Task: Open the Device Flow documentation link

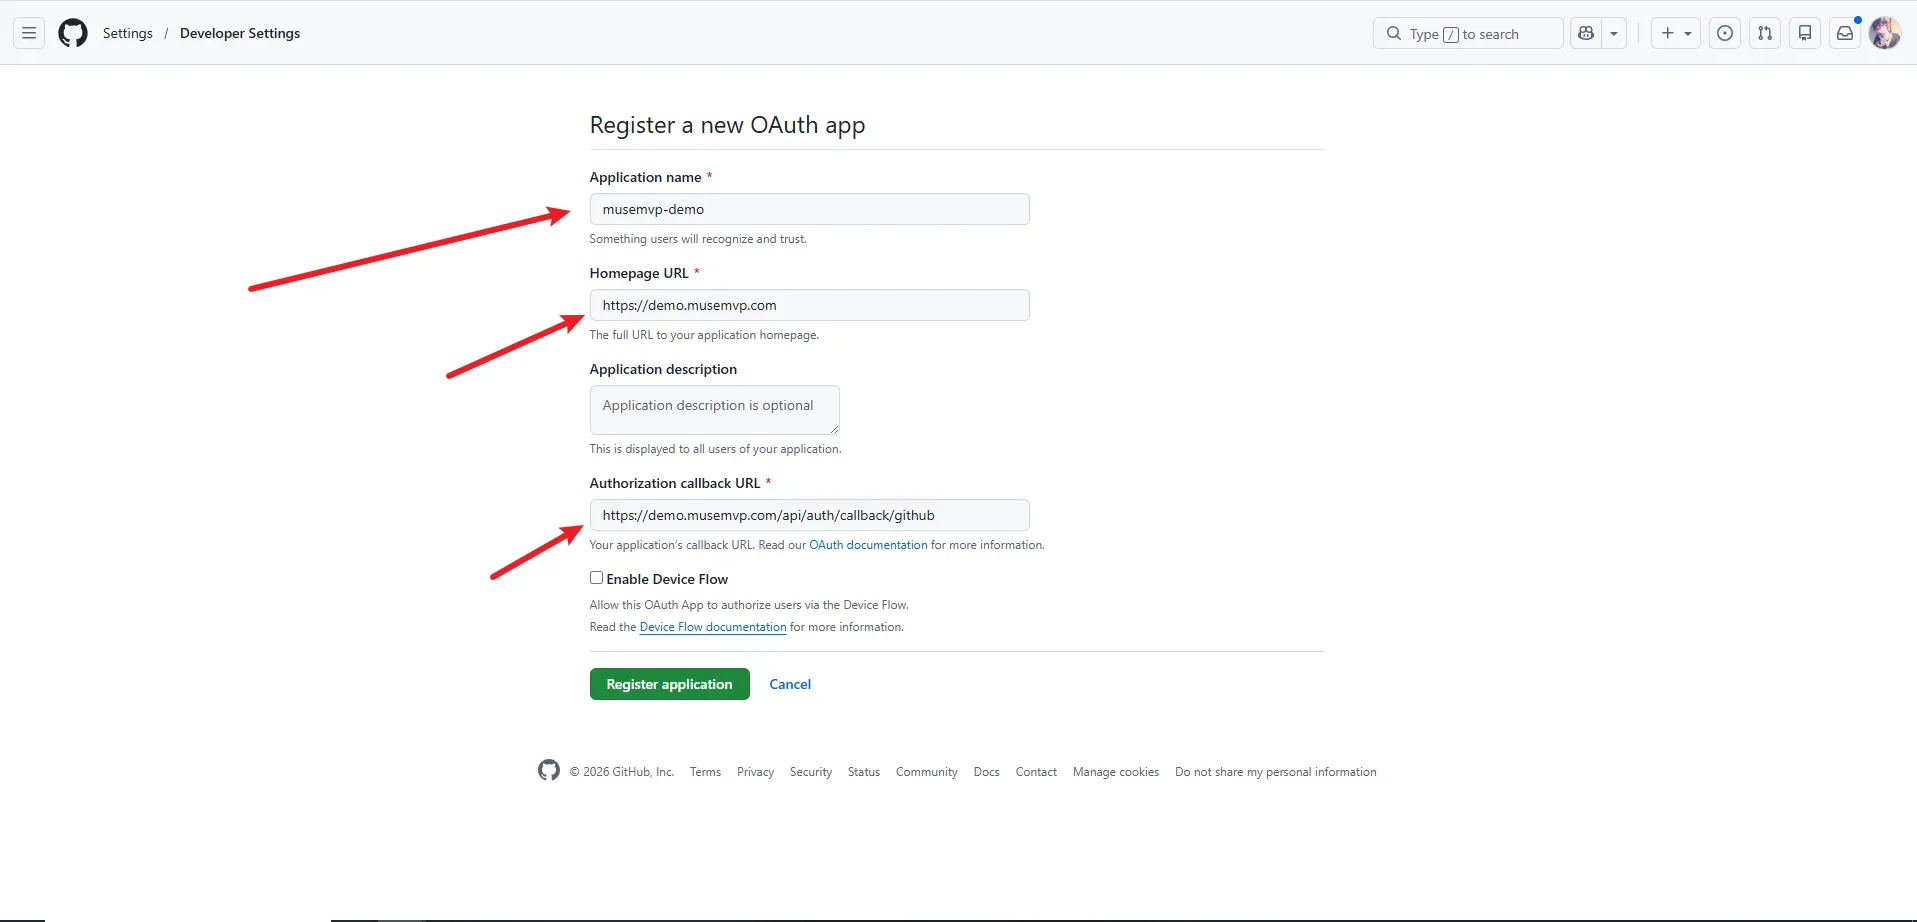Action: [713, 627]
